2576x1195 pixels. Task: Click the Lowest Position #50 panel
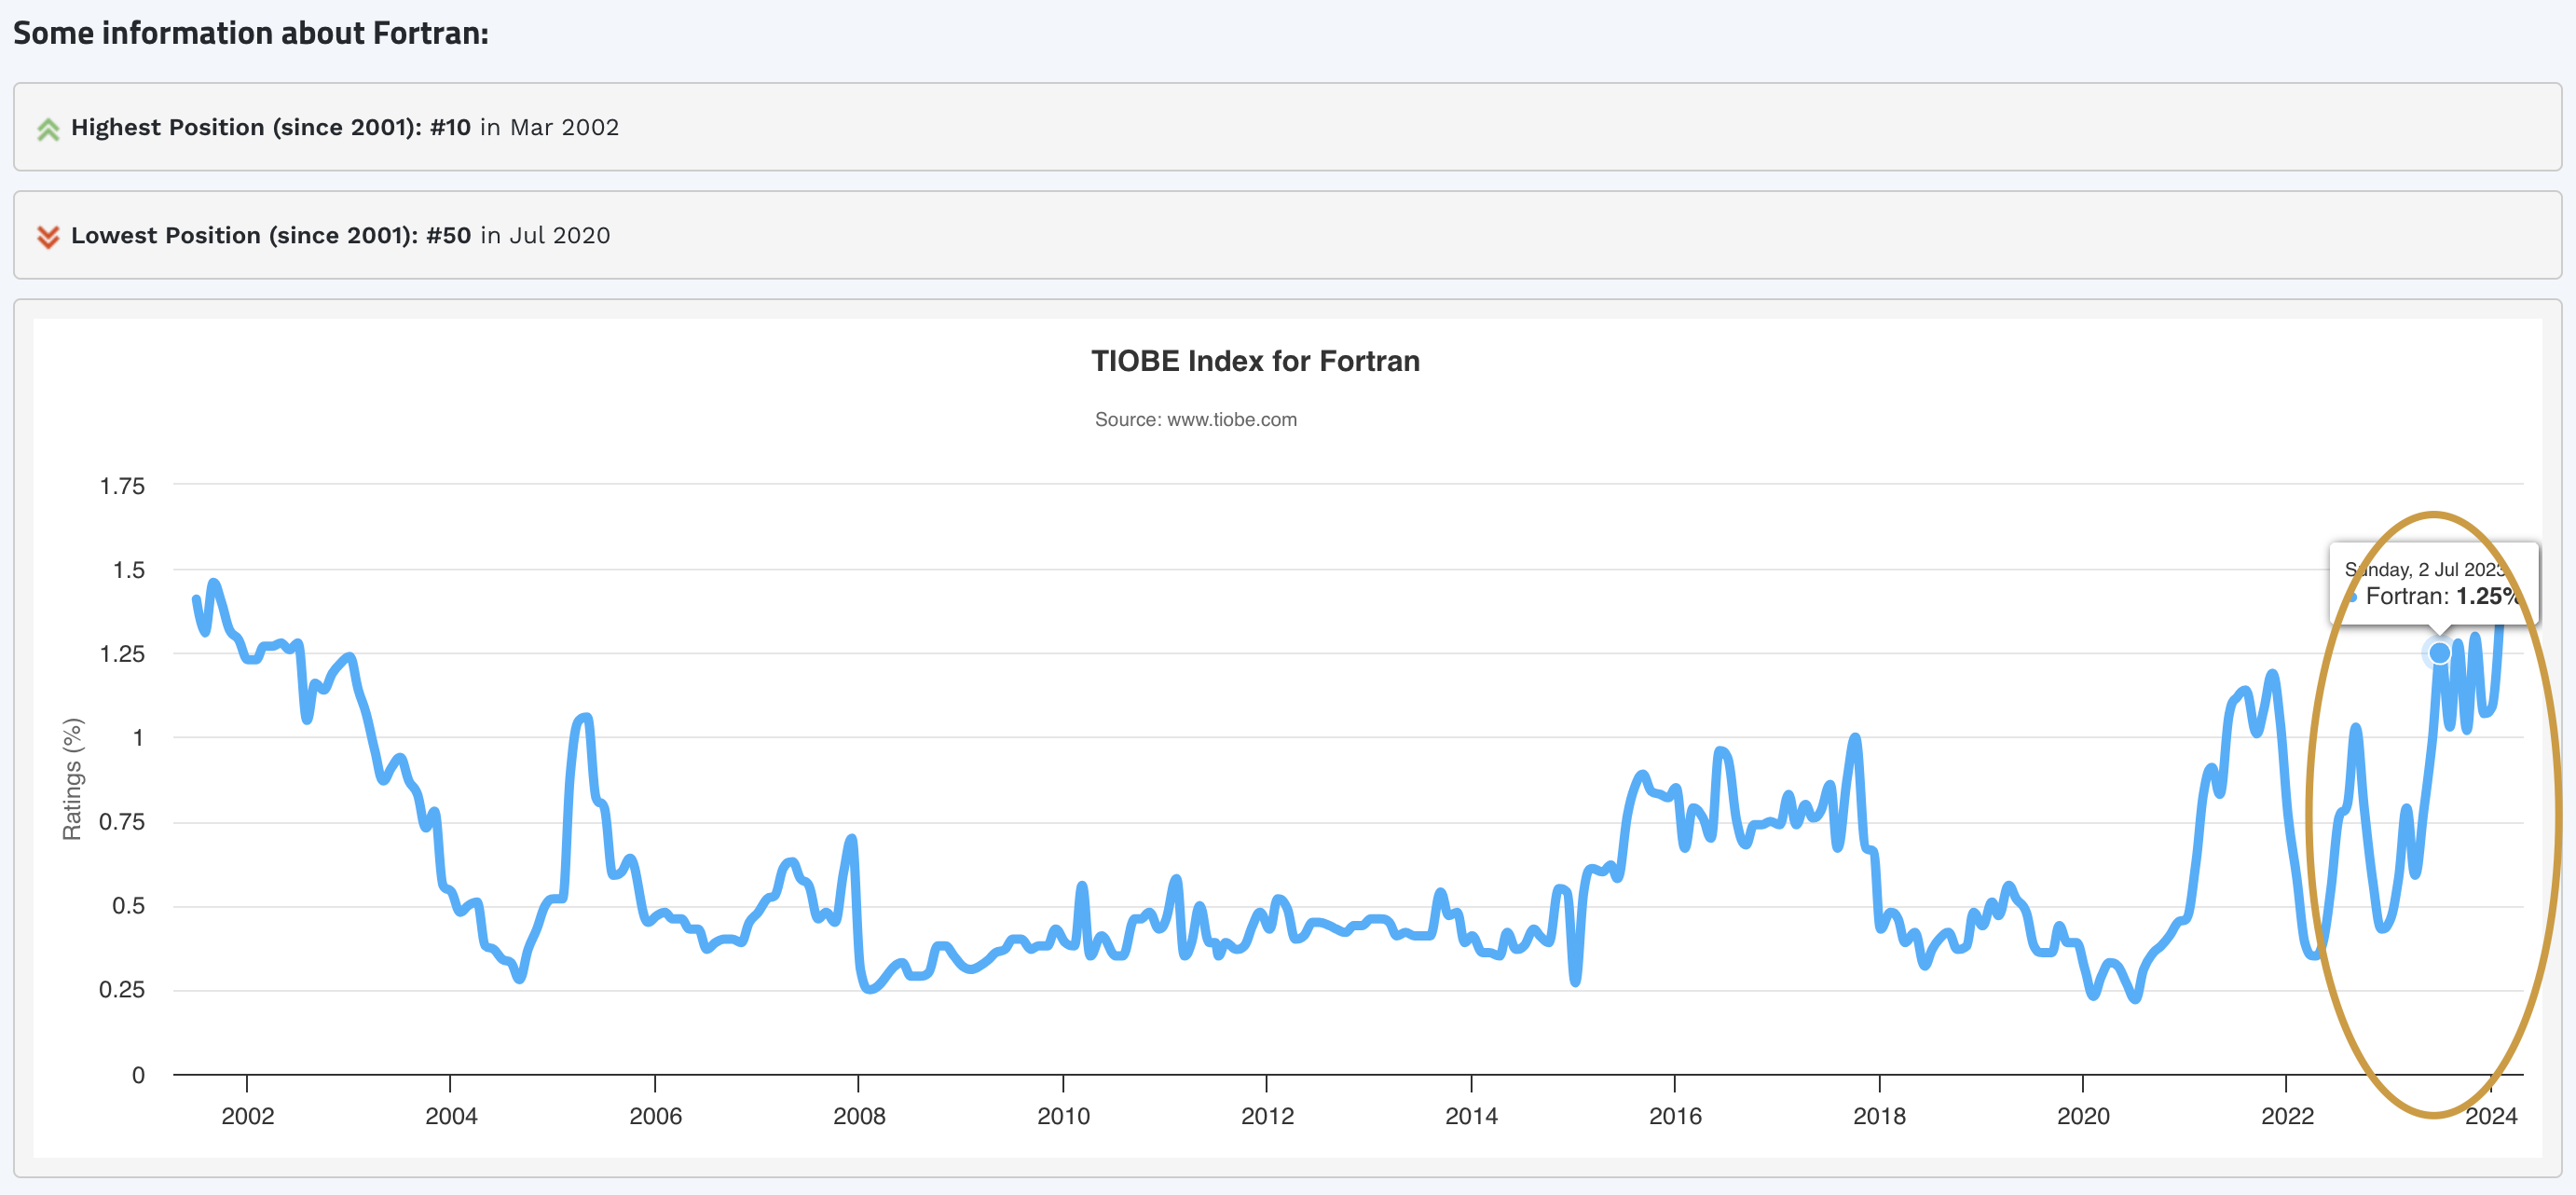1287,235
